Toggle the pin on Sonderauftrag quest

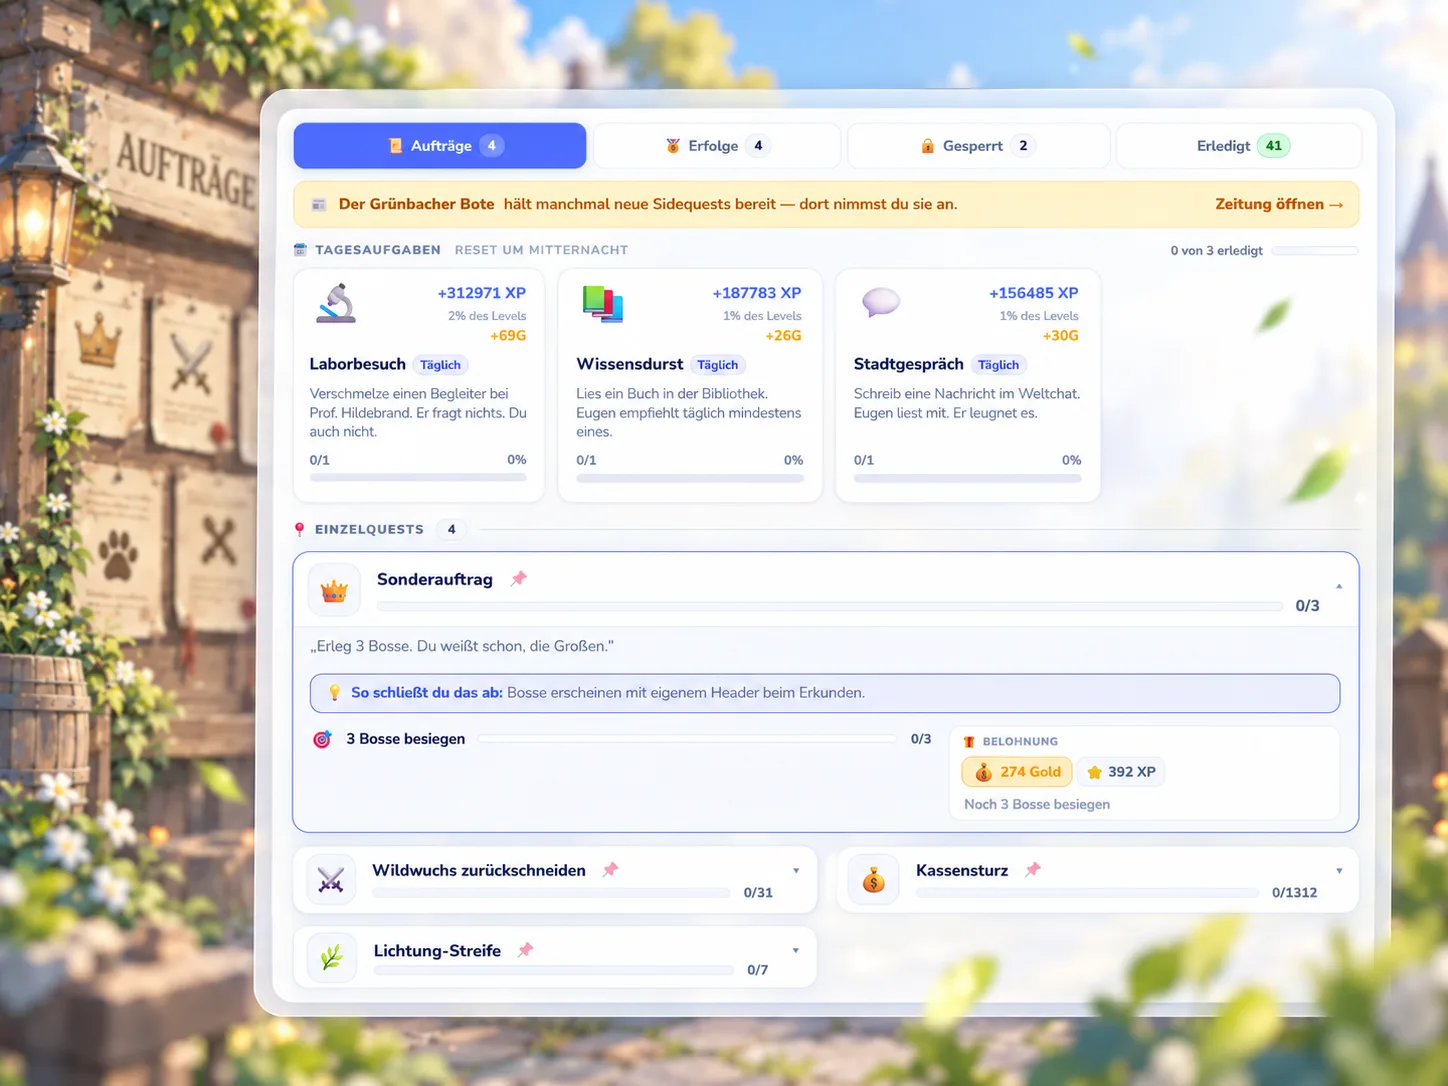point(518,579)
